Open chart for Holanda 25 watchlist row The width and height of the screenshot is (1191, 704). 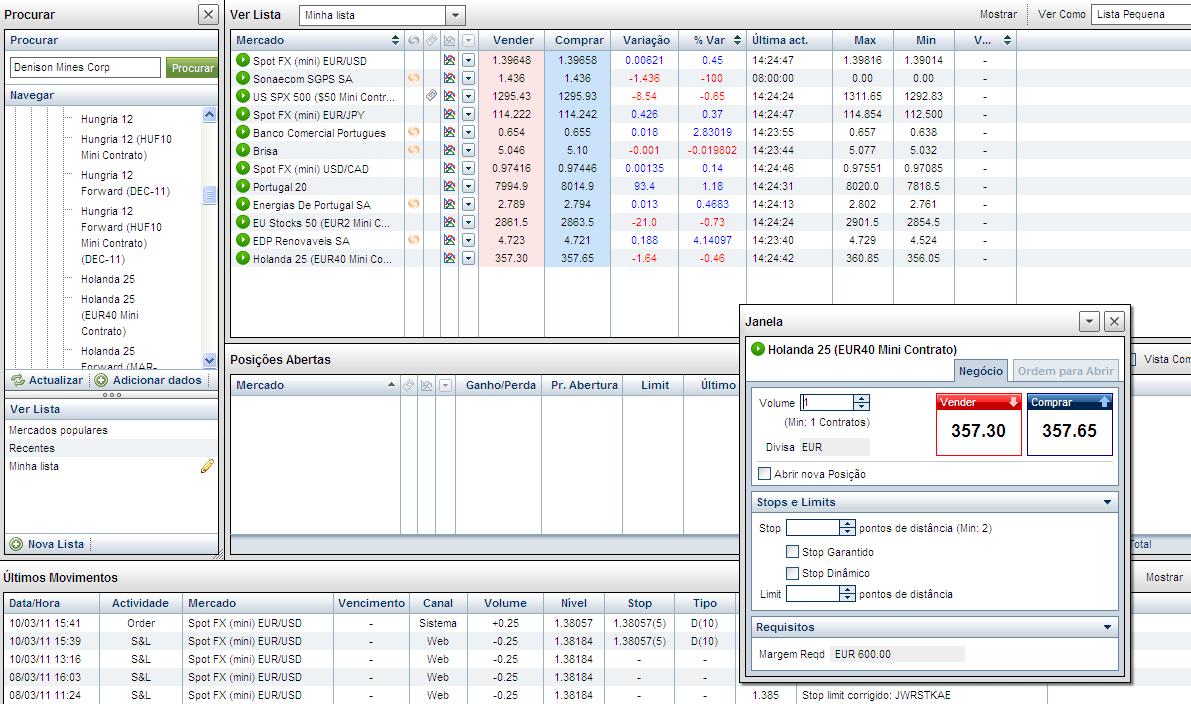[450, 258]
